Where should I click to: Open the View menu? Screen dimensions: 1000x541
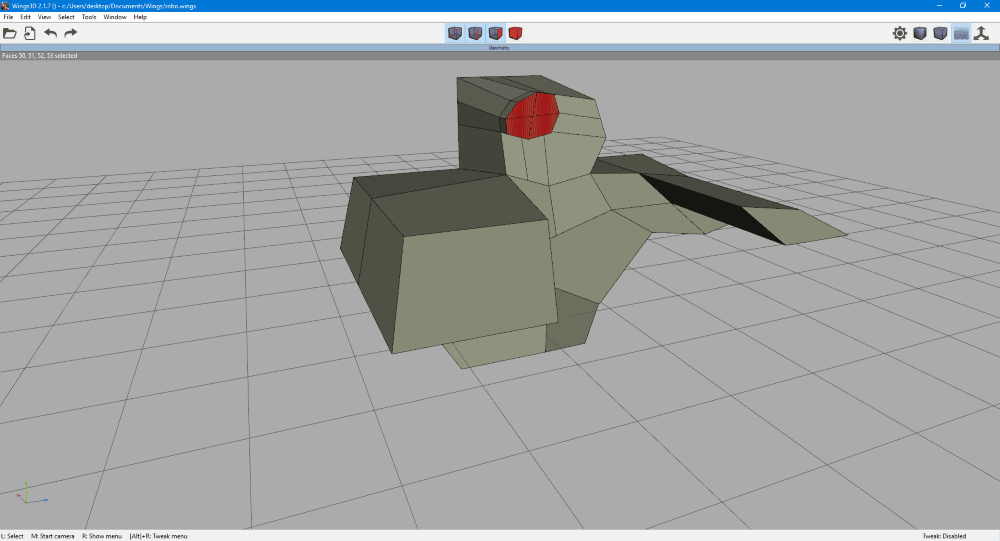(44, 17)
